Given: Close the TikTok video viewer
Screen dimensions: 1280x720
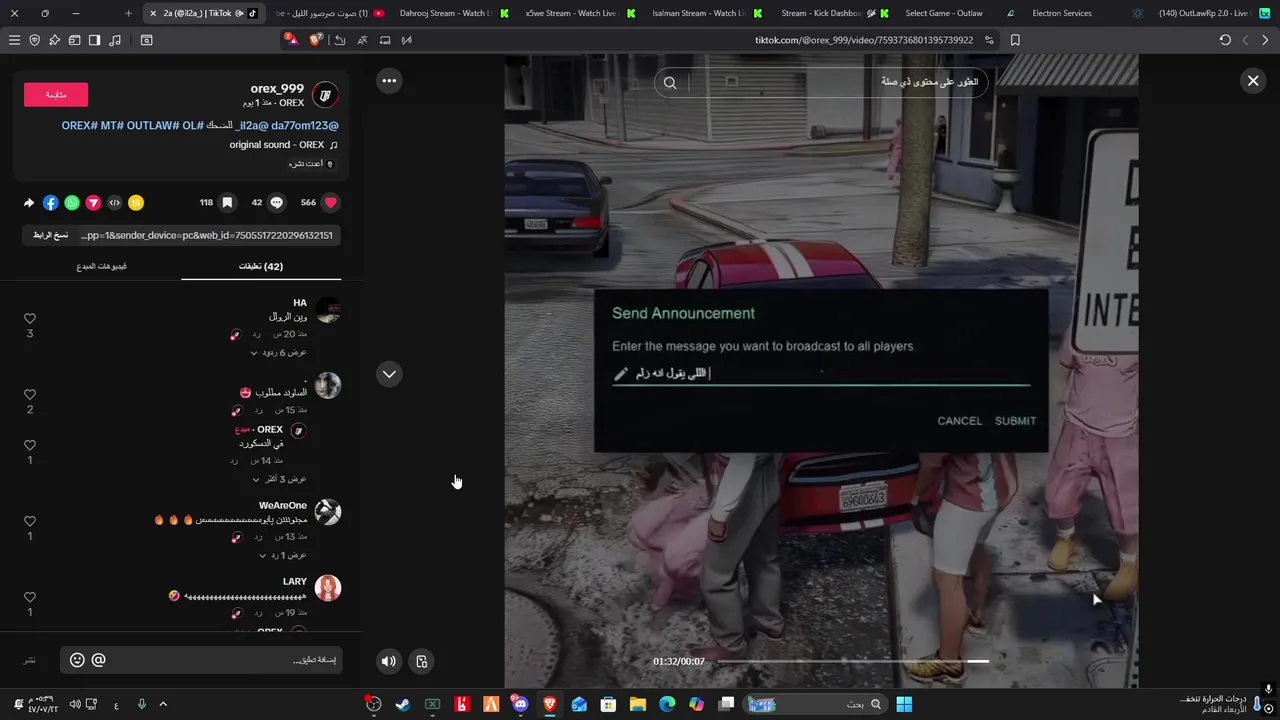Looking at the screenshot, I should pyautogui.click(x=1253, y=81).
